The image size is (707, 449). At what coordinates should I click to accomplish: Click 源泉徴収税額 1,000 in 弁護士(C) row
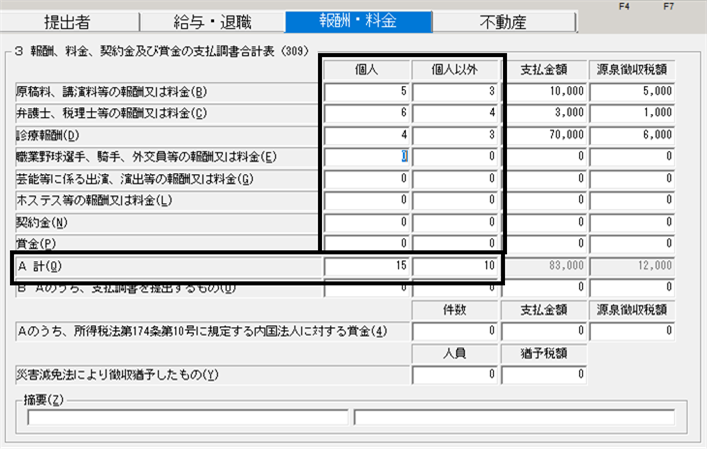tap(632, 113)
